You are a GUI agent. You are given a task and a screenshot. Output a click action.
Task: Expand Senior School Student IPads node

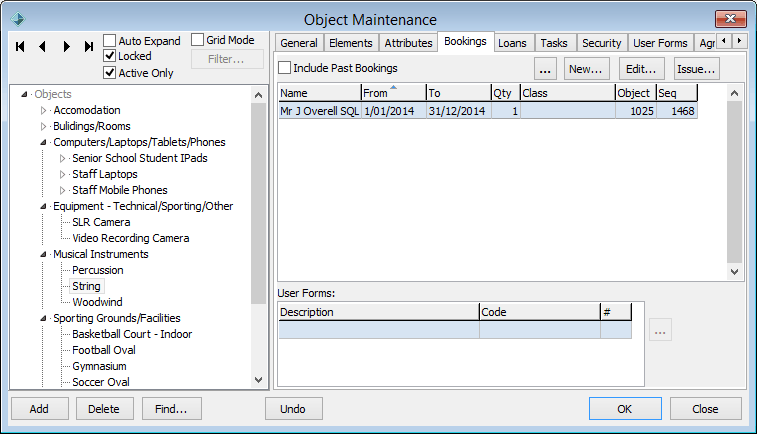pos(62,158)
